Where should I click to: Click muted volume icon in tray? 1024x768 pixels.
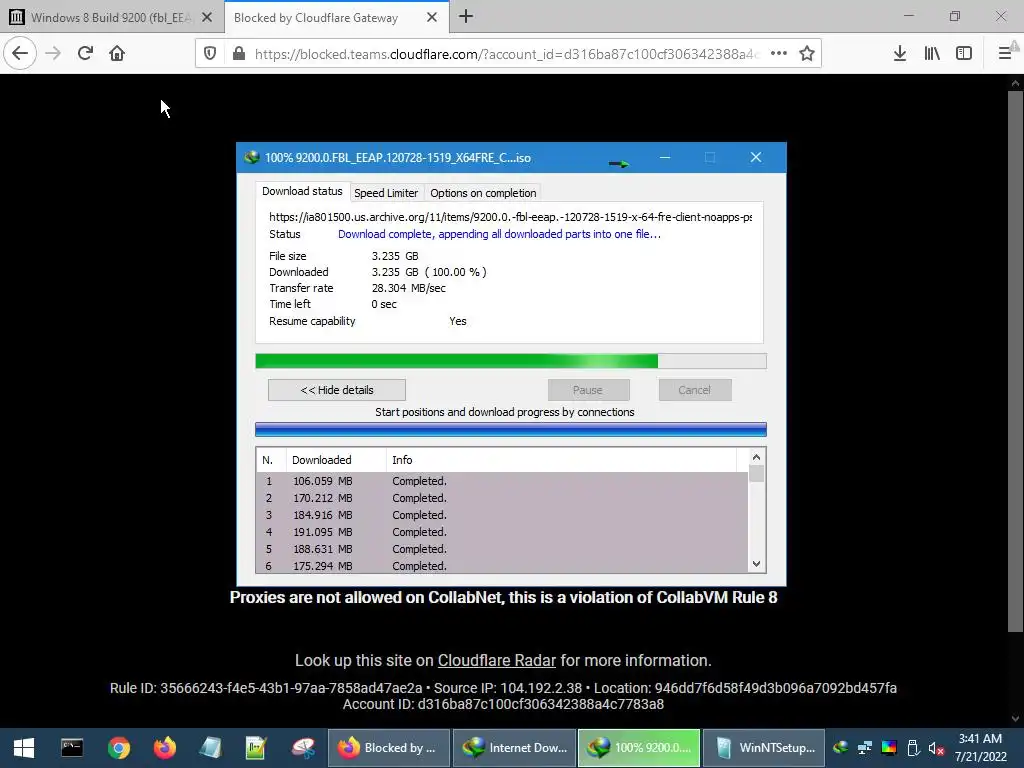tap(936, 748)
